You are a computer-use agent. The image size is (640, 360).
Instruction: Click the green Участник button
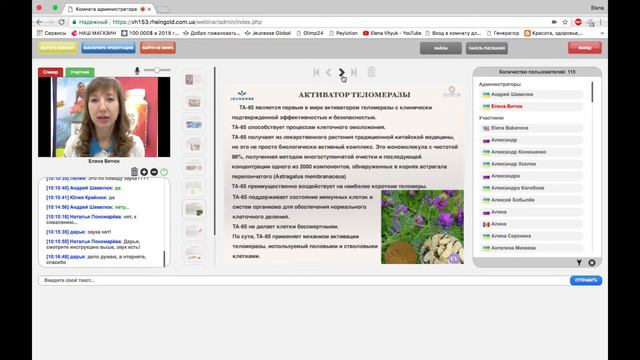coord(80,72)
